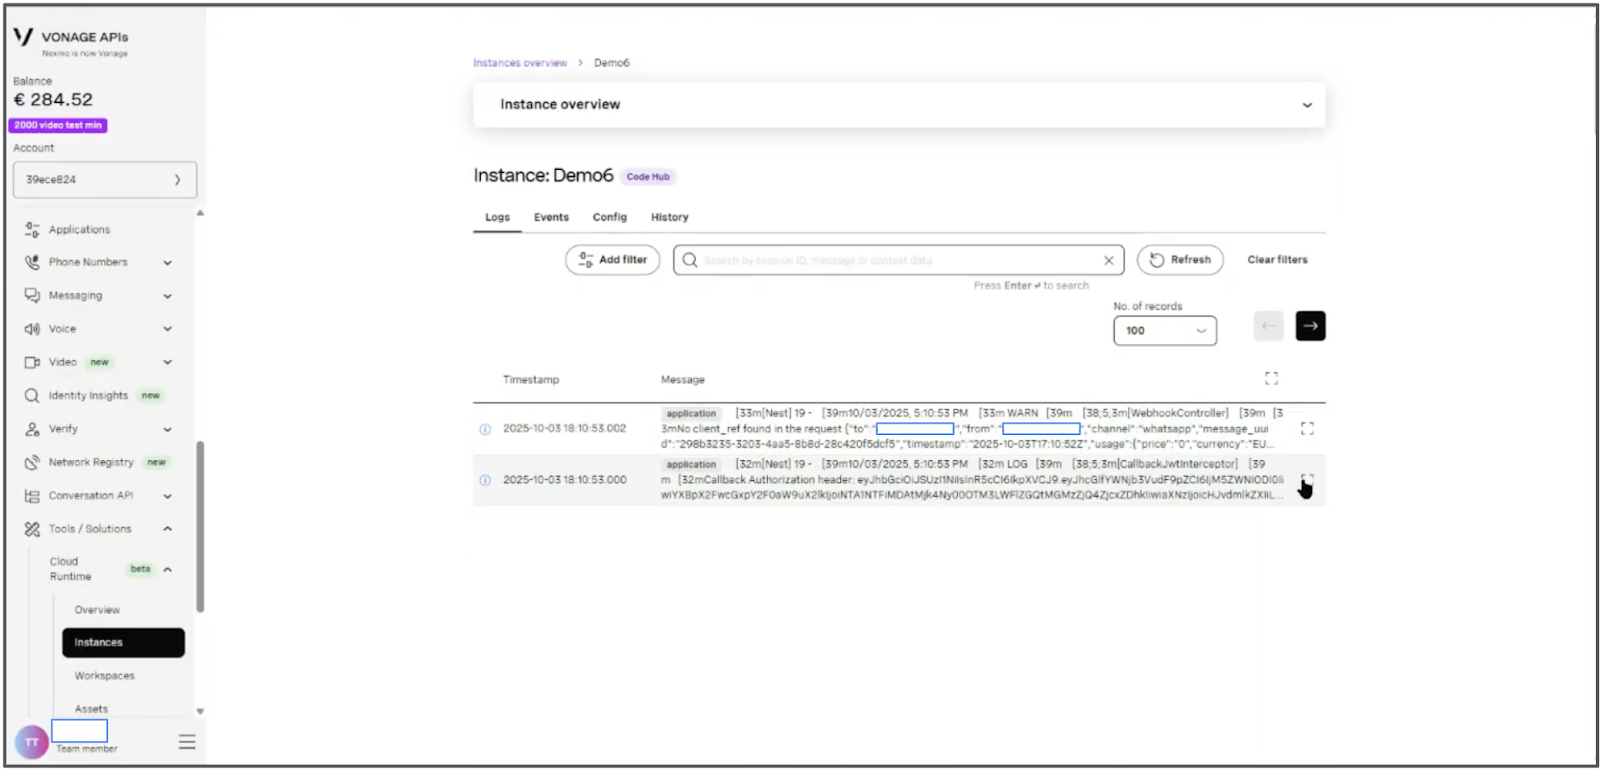Click the 2025-10-03 18:10:53.002 timestamp
This screenshot has height=775, width=1600.
(564, 428)
